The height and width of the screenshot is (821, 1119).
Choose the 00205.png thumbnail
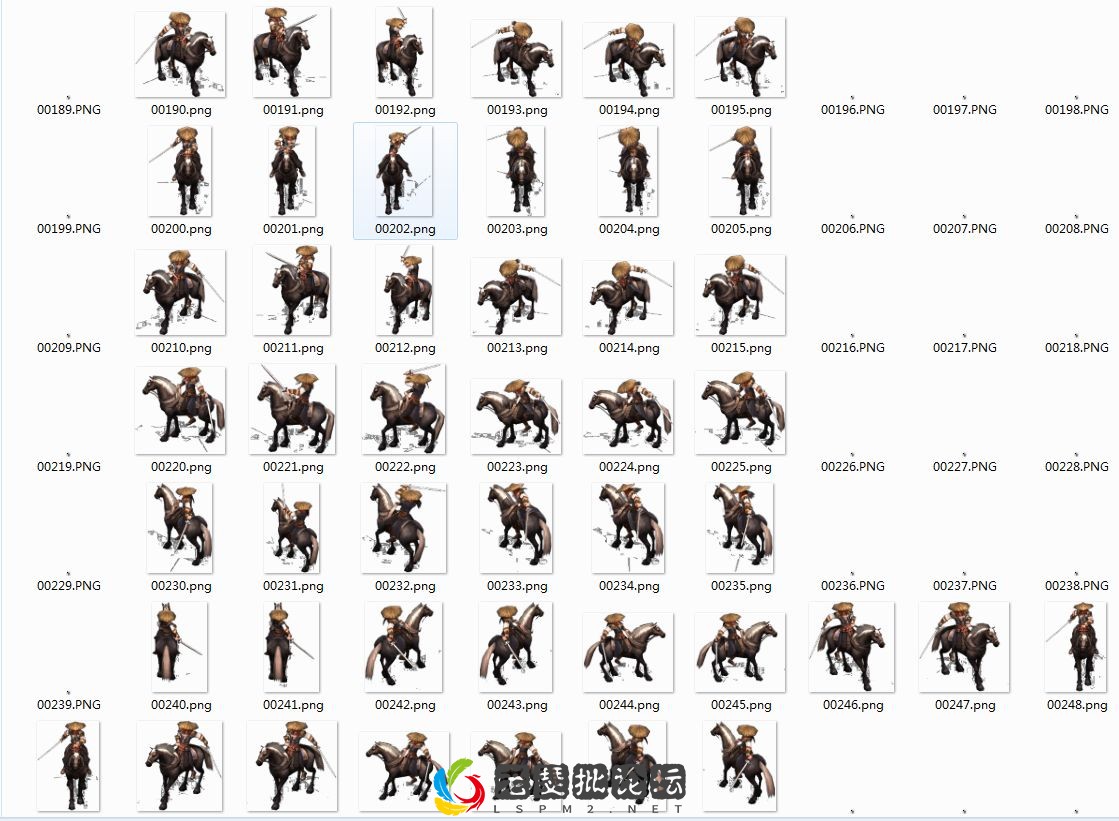tap(740, 171)
